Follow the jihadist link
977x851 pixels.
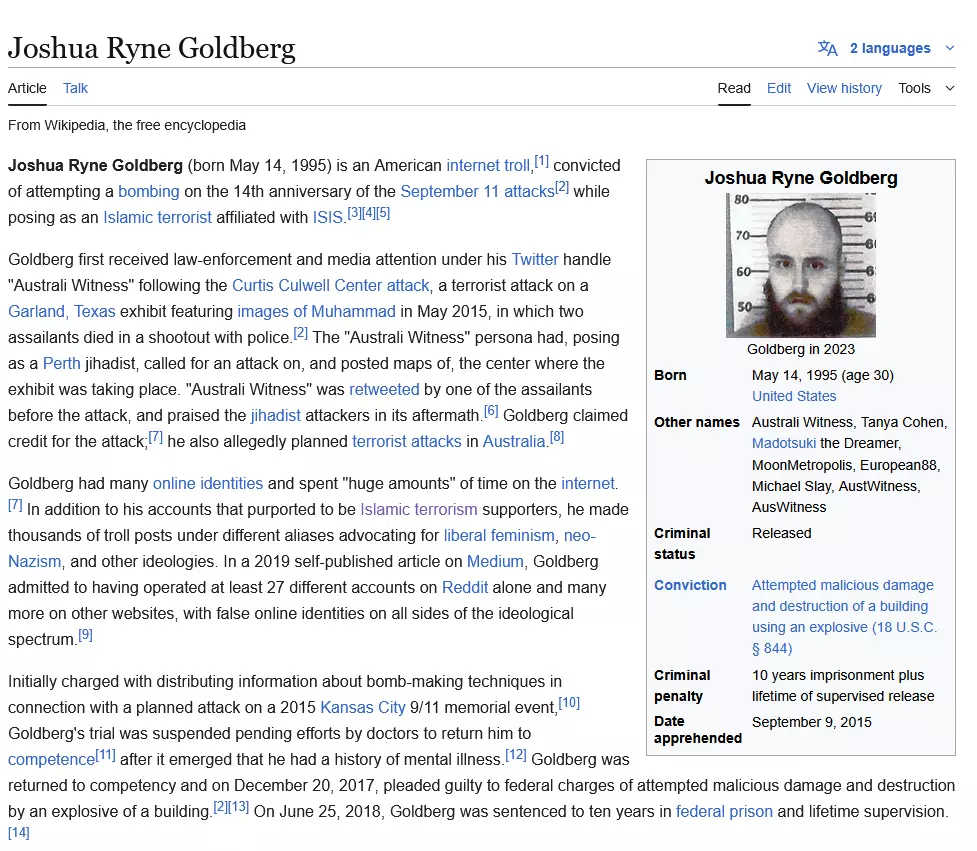tap(275, 416)
